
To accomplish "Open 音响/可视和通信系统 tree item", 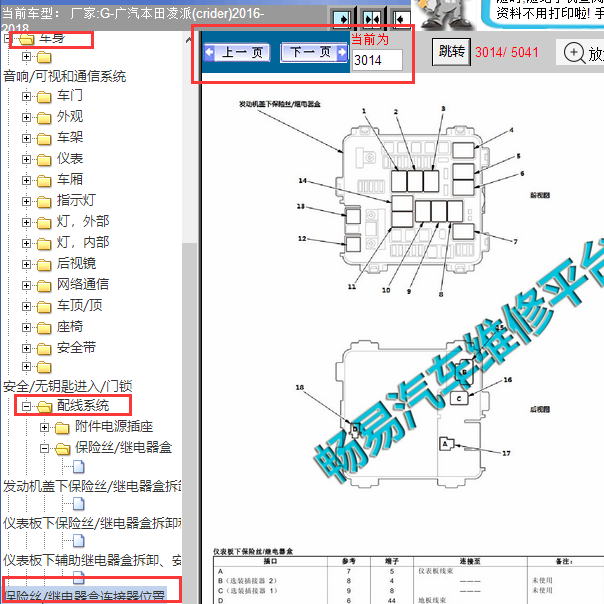I will (65, 76).
